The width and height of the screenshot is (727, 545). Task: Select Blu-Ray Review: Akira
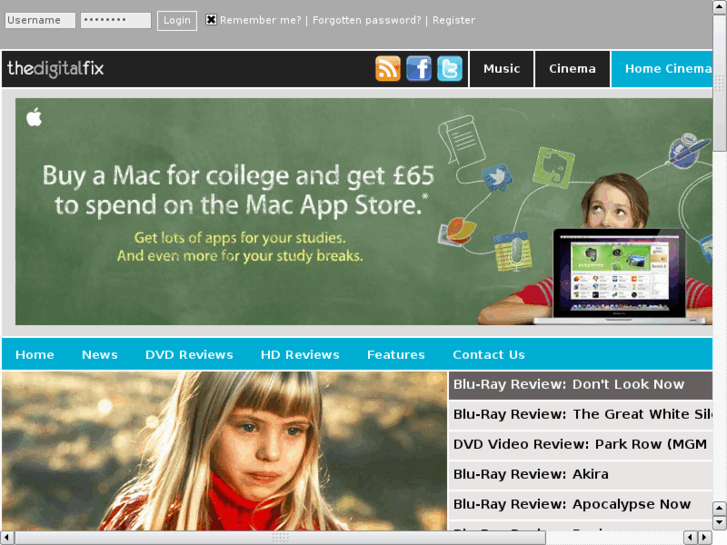click(x=580, y=474)
